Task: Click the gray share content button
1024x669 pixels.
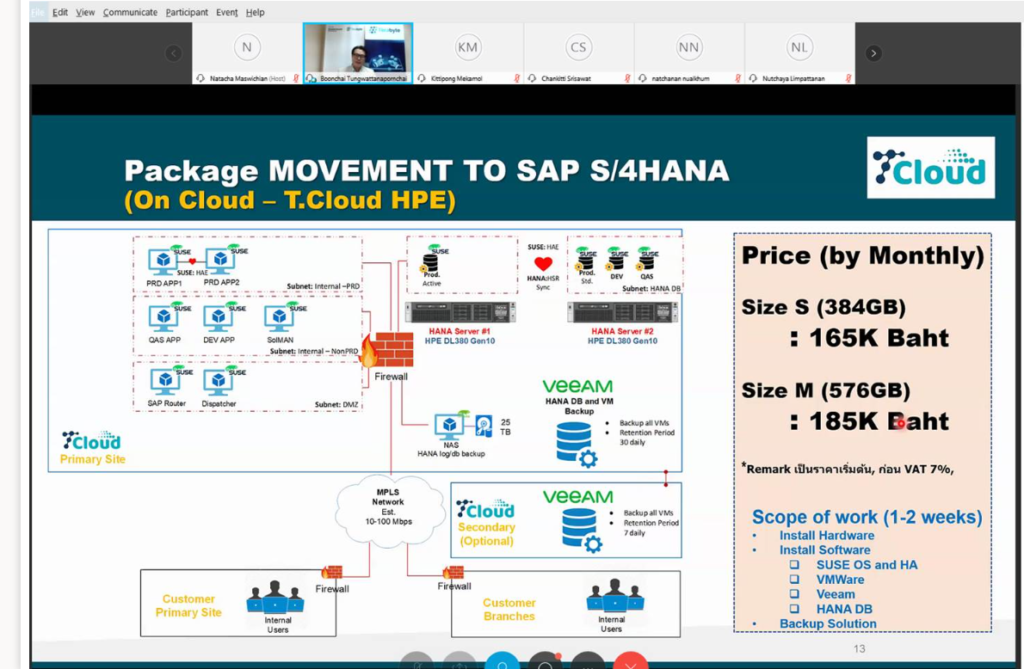Action: coord(460,661)
